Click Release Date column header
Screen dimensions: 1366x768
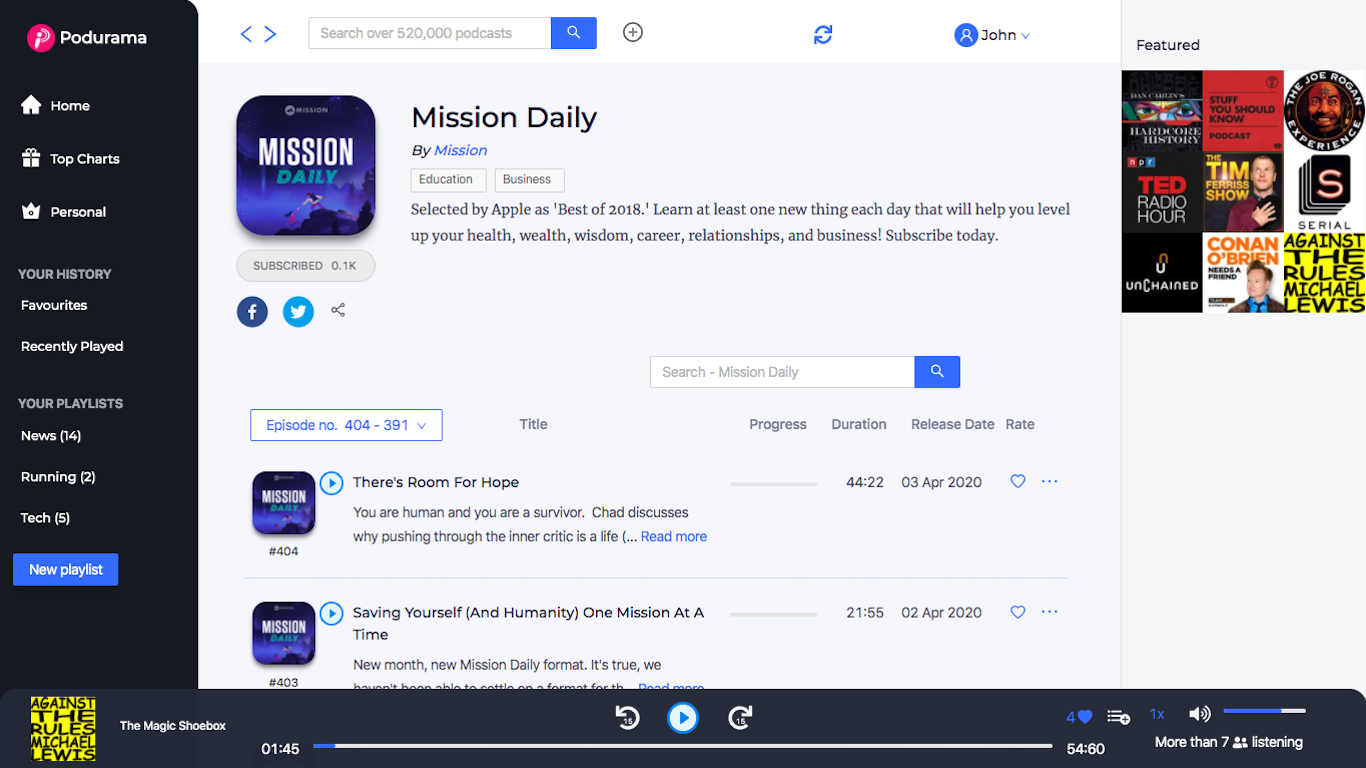pyautogui.click(x=952, y=424)
